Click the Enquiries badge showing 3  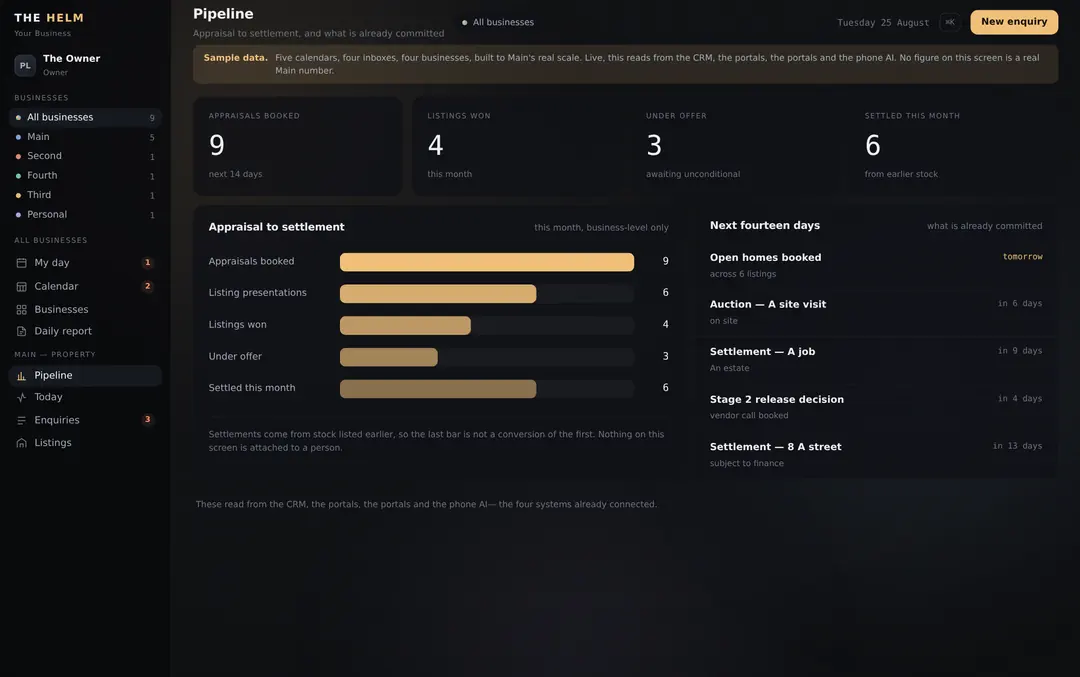click(x=147, y=419)
